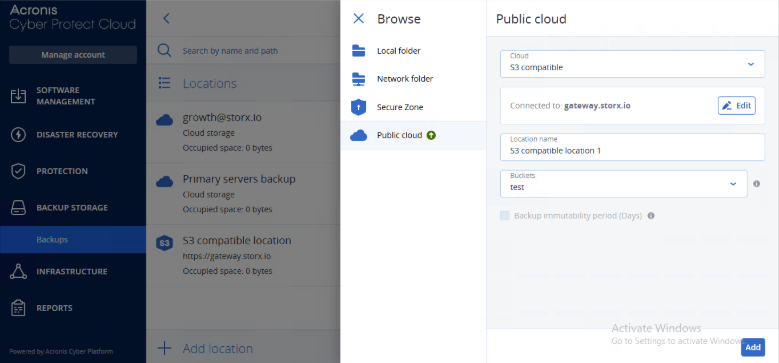Close the Browse panel with X

358,19
